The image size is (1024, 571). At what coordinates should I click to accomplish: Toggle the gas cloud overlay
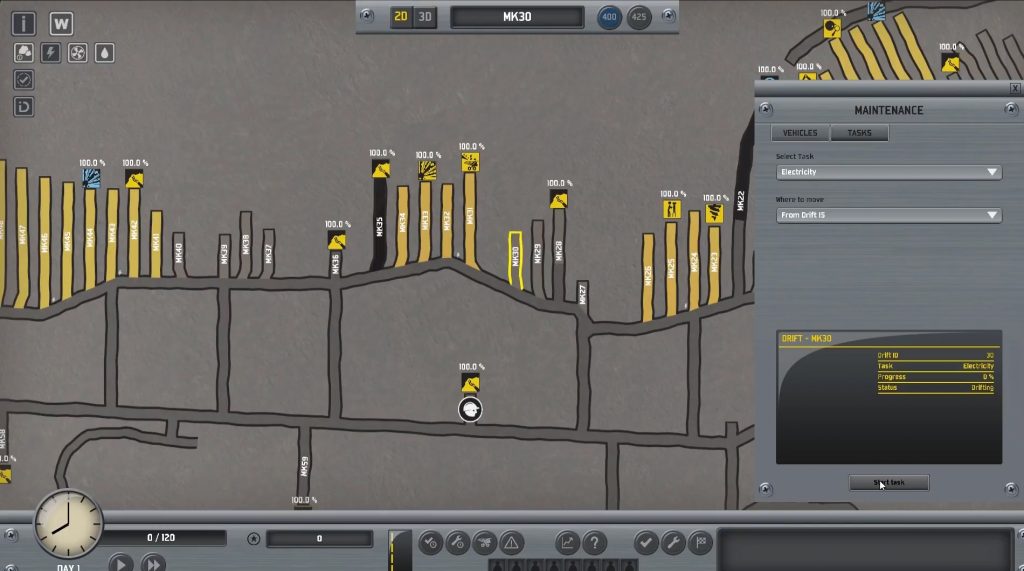coord(24,52)
